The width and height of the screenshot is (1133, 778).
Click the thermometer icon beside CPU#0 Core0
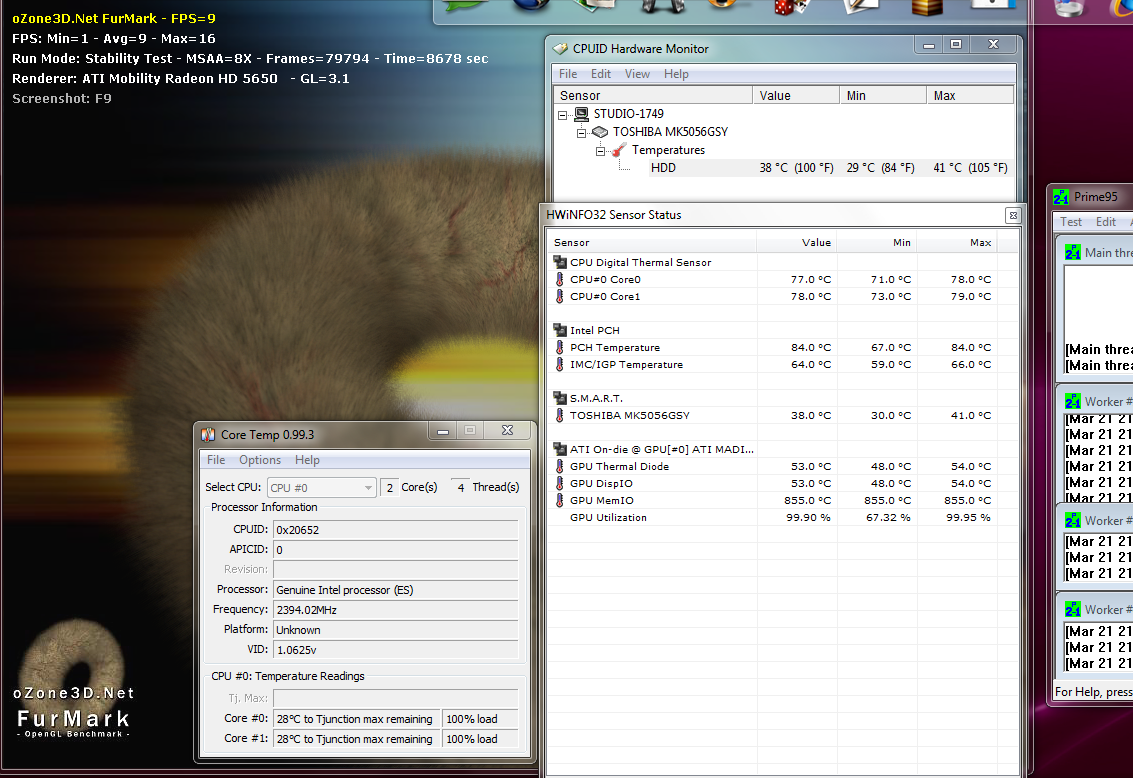[x=559, y=279]
